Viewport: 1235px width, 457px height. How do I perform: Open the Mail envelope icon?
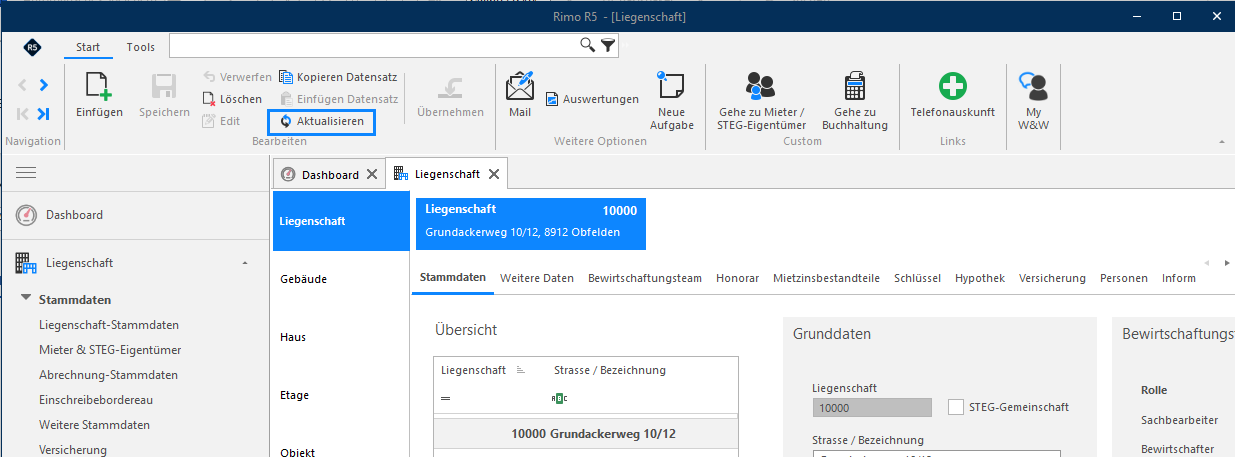(520, 86)
